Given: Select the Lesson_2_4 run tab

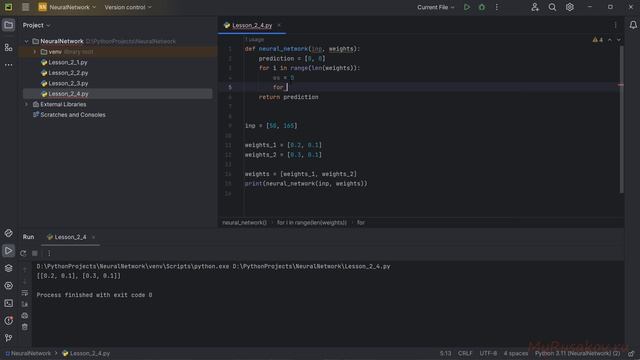Looking at the screenshot, I should tap(70, 237).
